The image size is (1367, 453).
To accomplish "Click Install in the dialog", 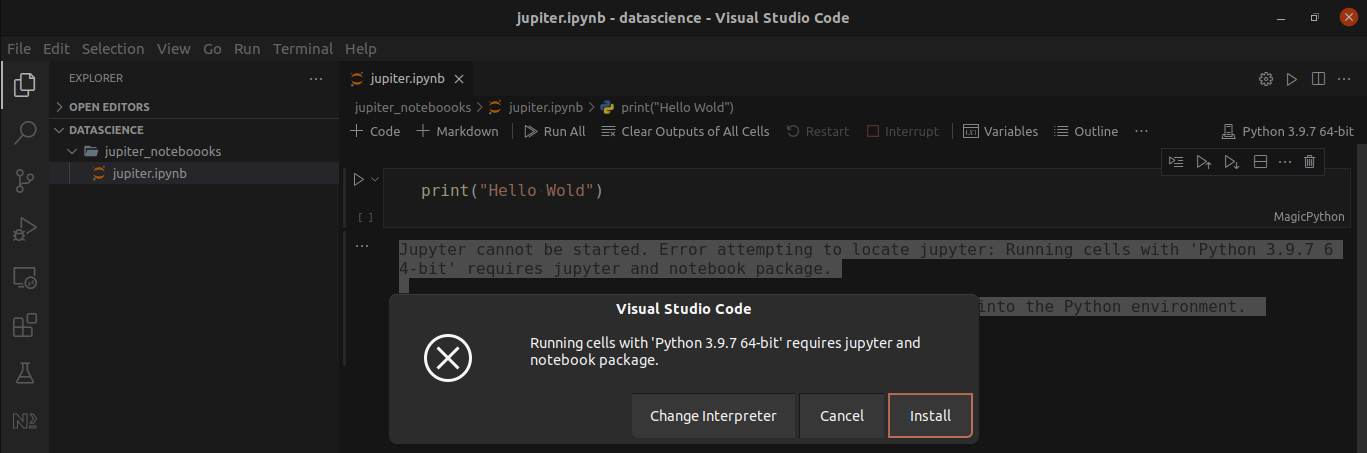I will coord(930,415).
